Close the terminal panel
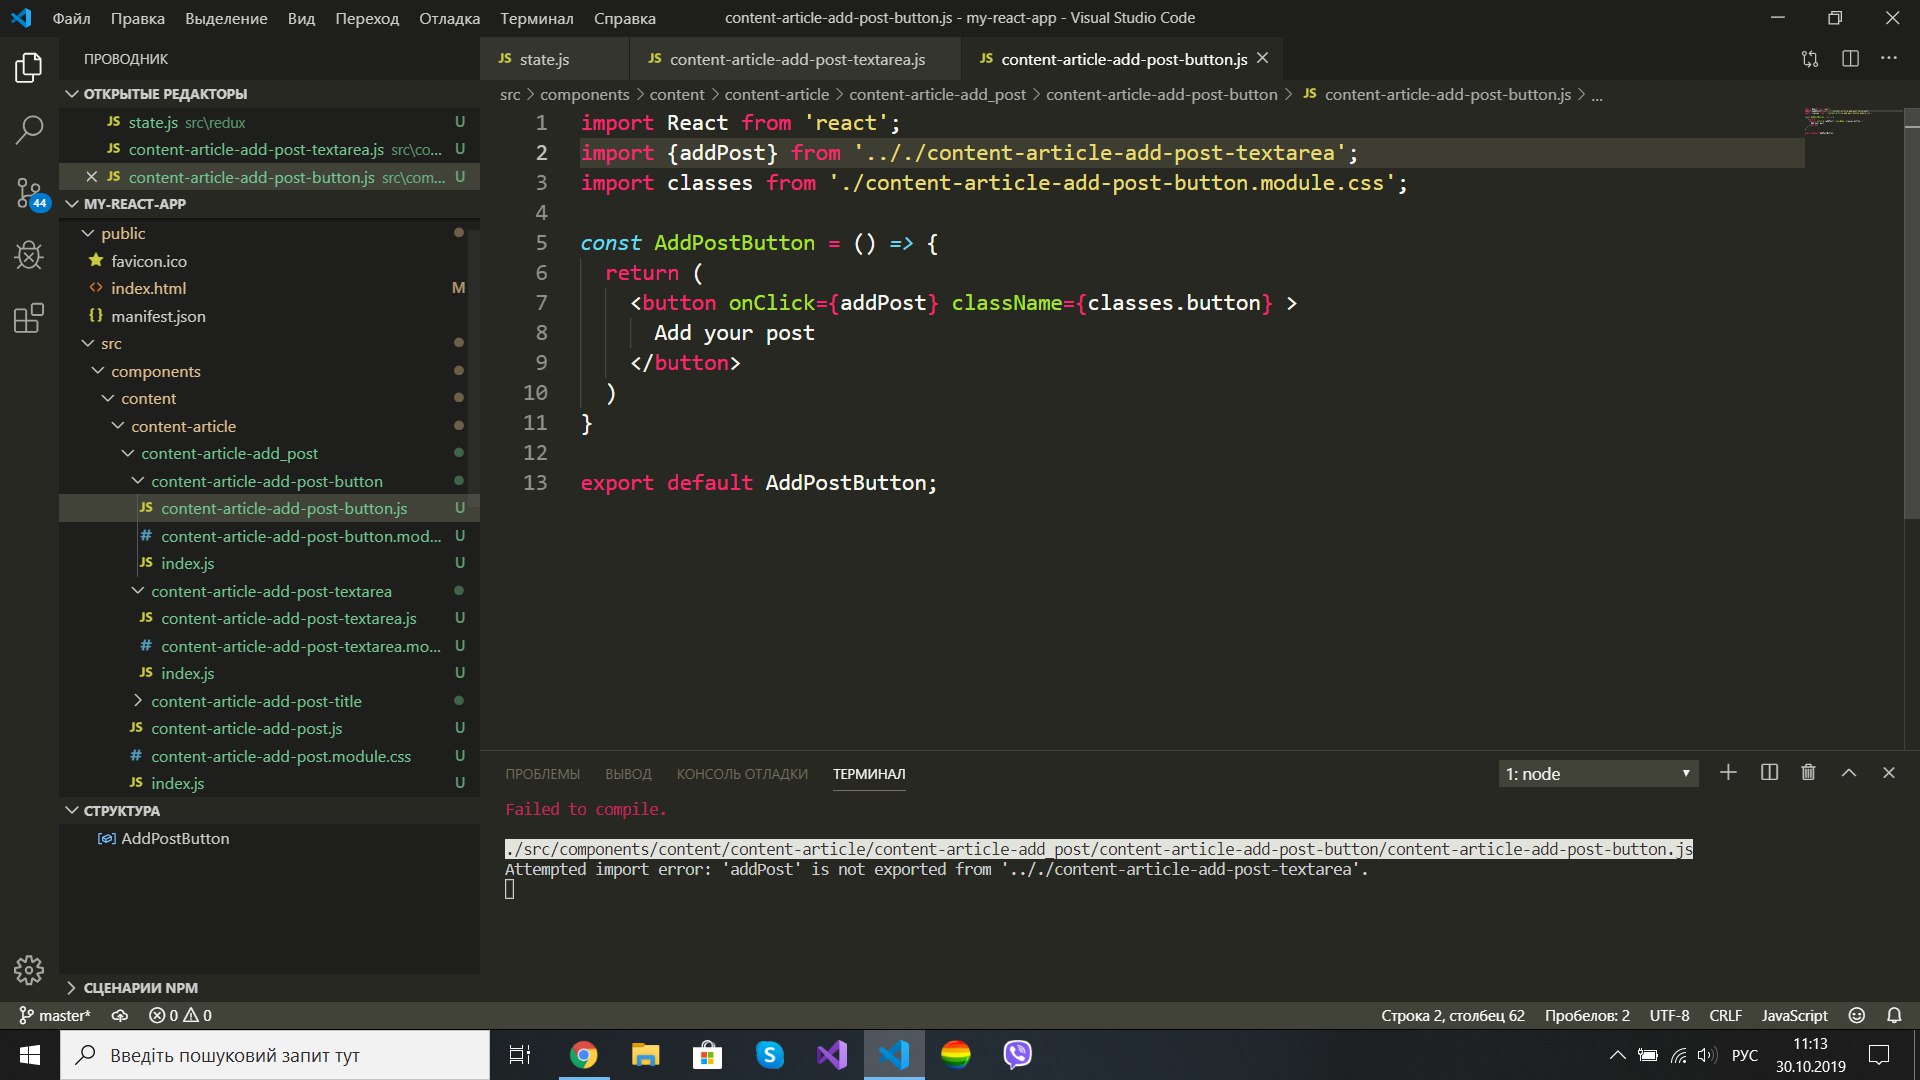This screenshot has width=1920, height=1080. click(1889, 773)
